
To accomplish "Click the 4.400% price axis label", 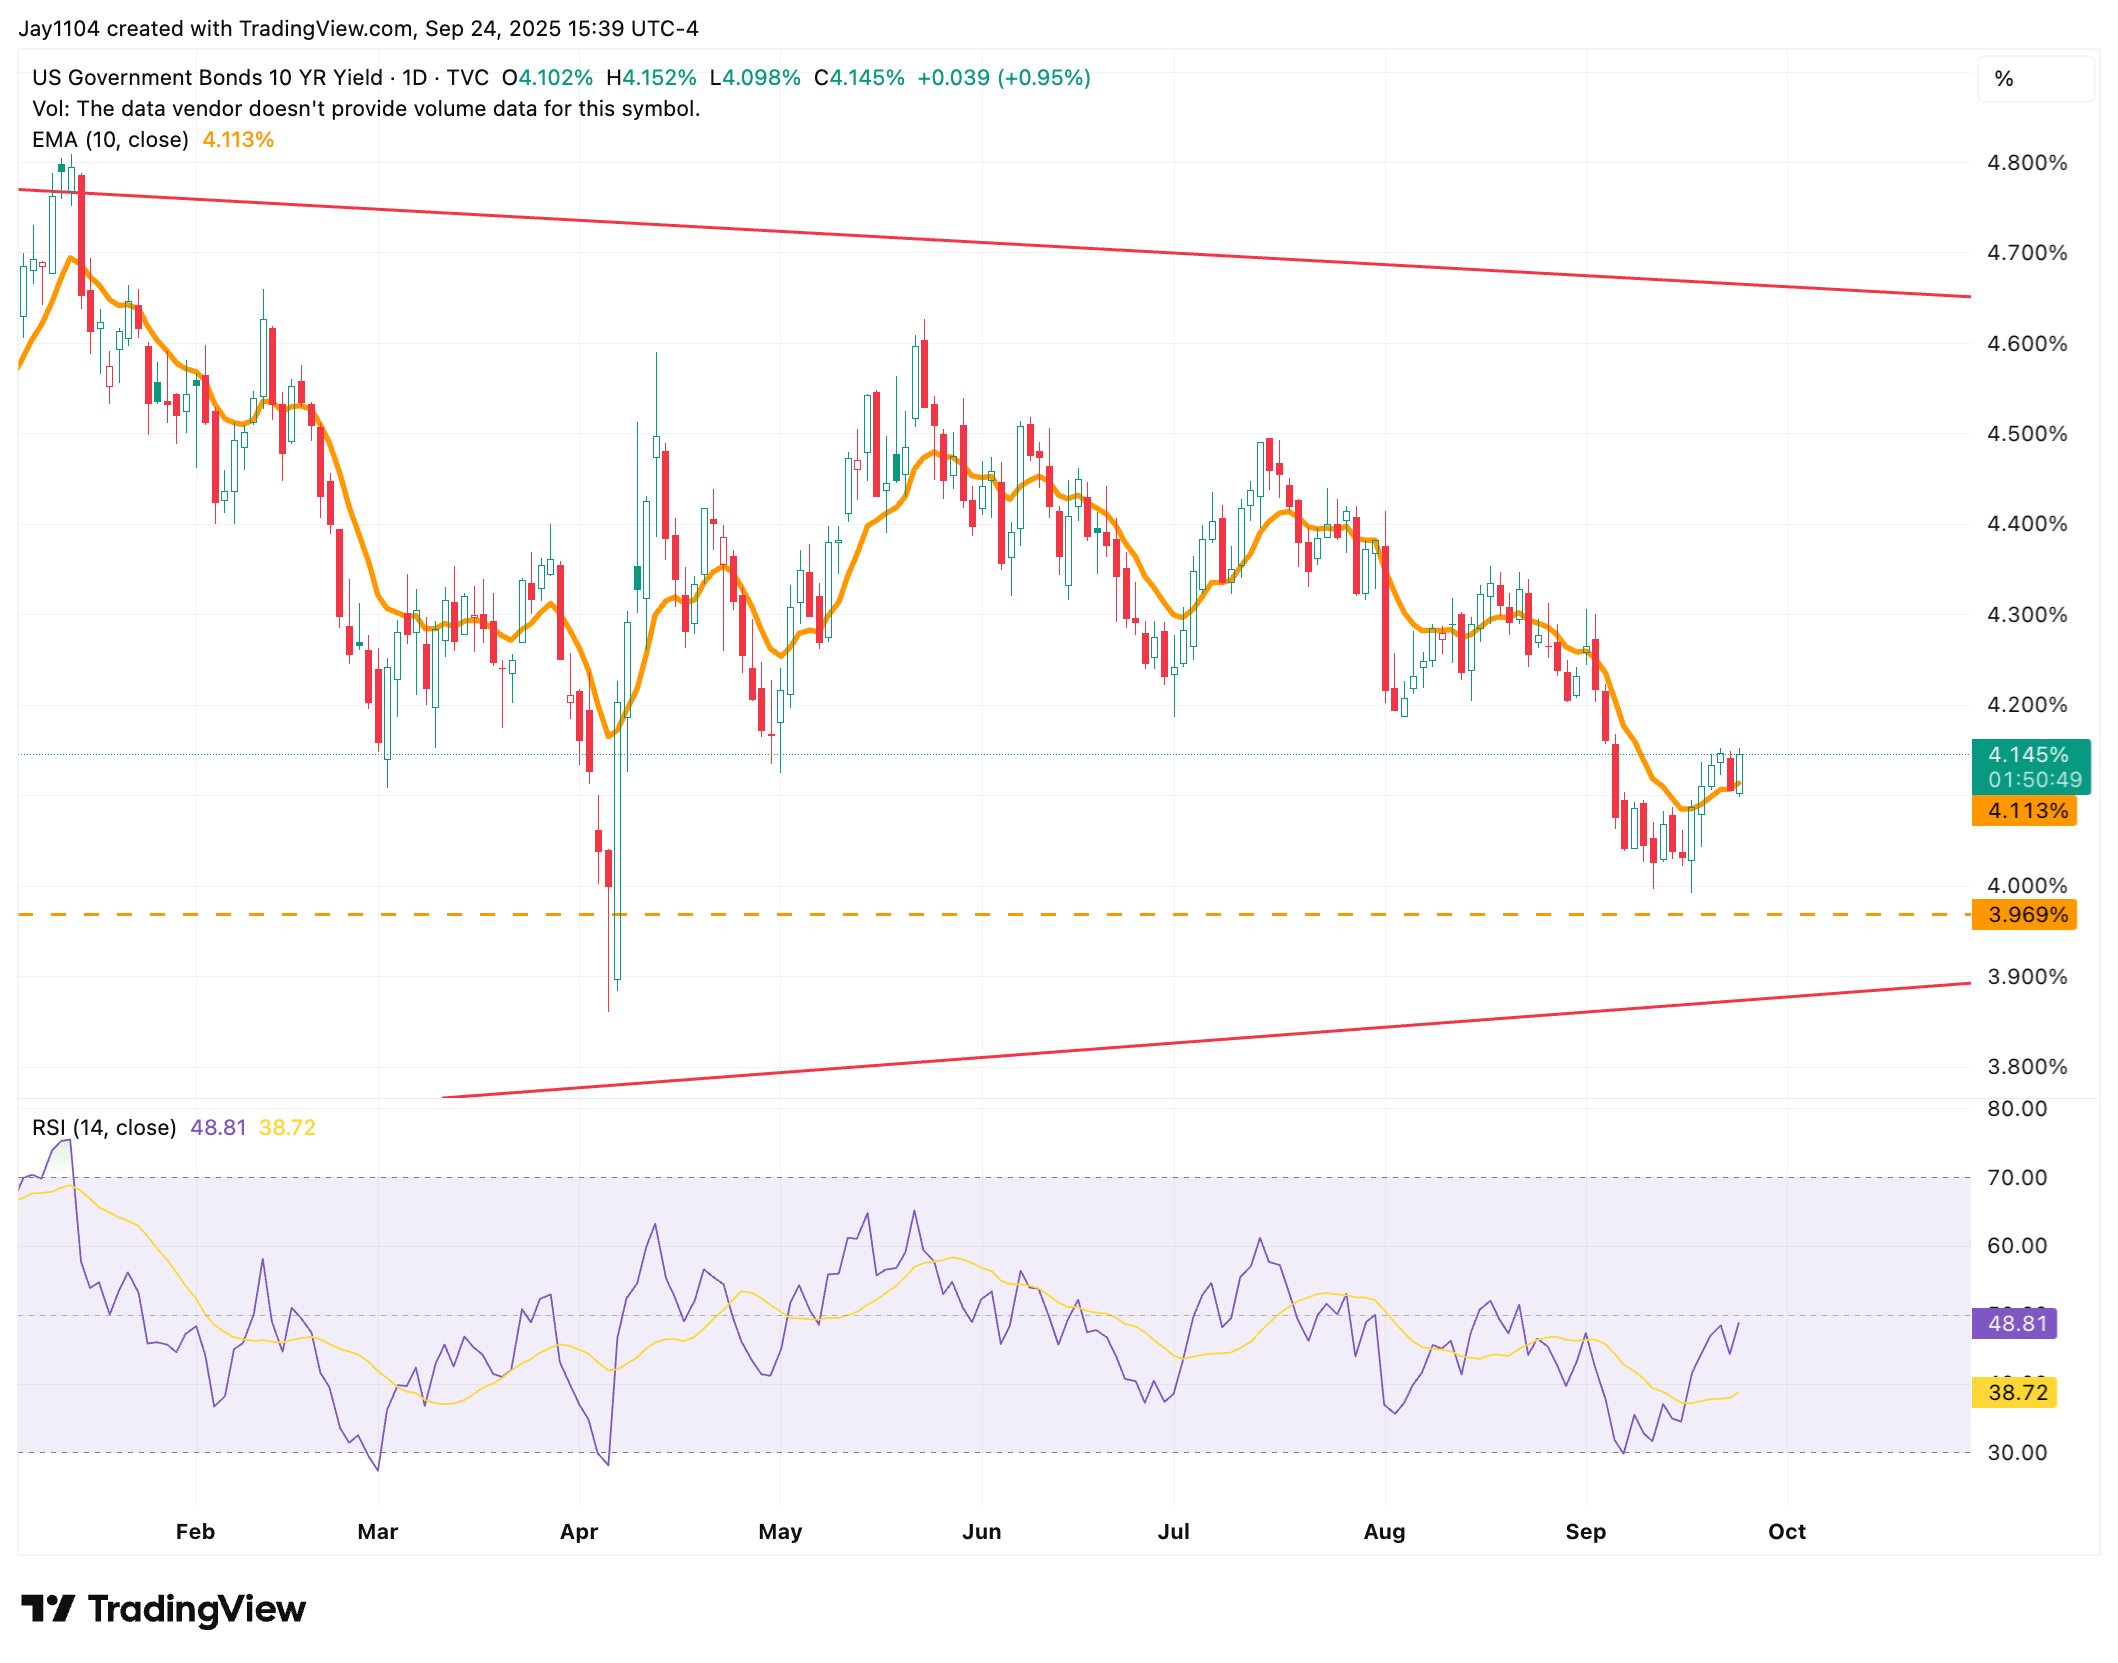I will (2027, 524).
